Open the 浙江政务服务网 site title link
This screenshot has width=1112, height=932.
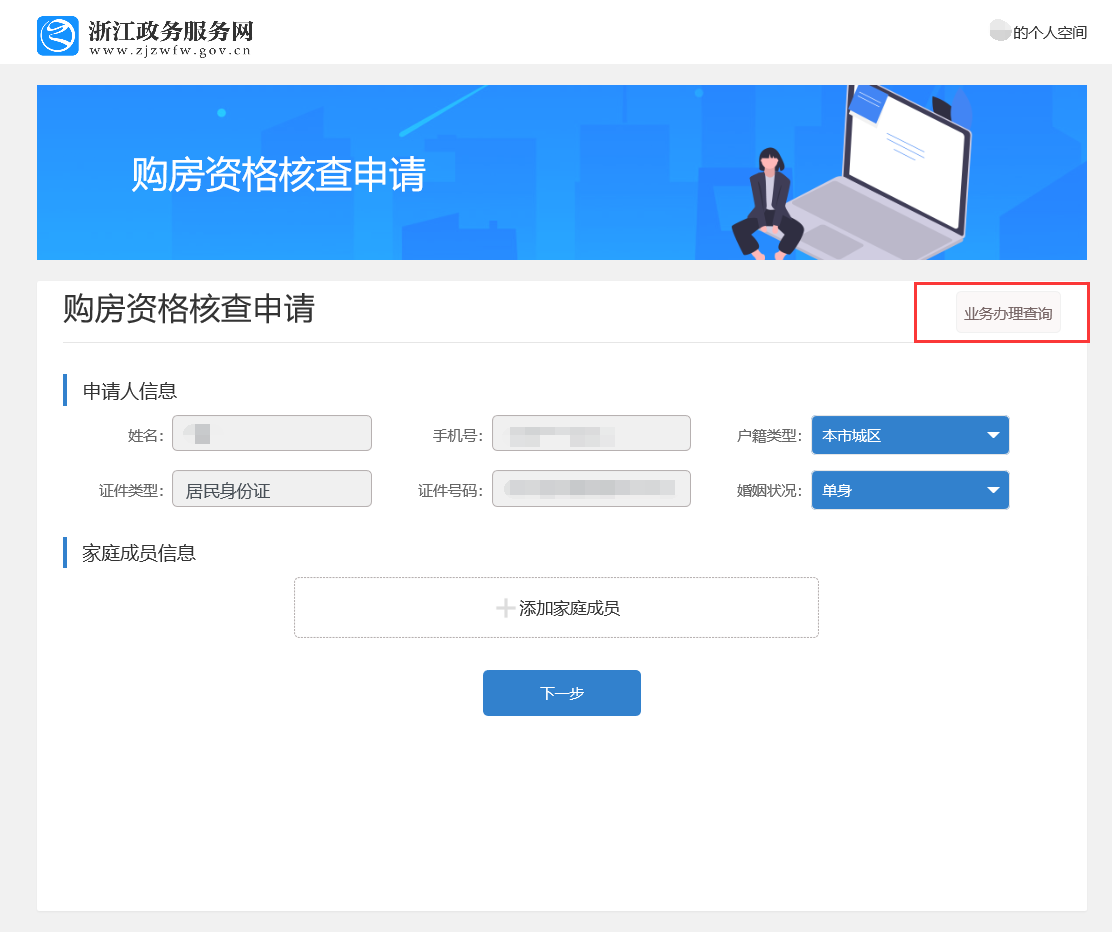click(x=170, y=30)
